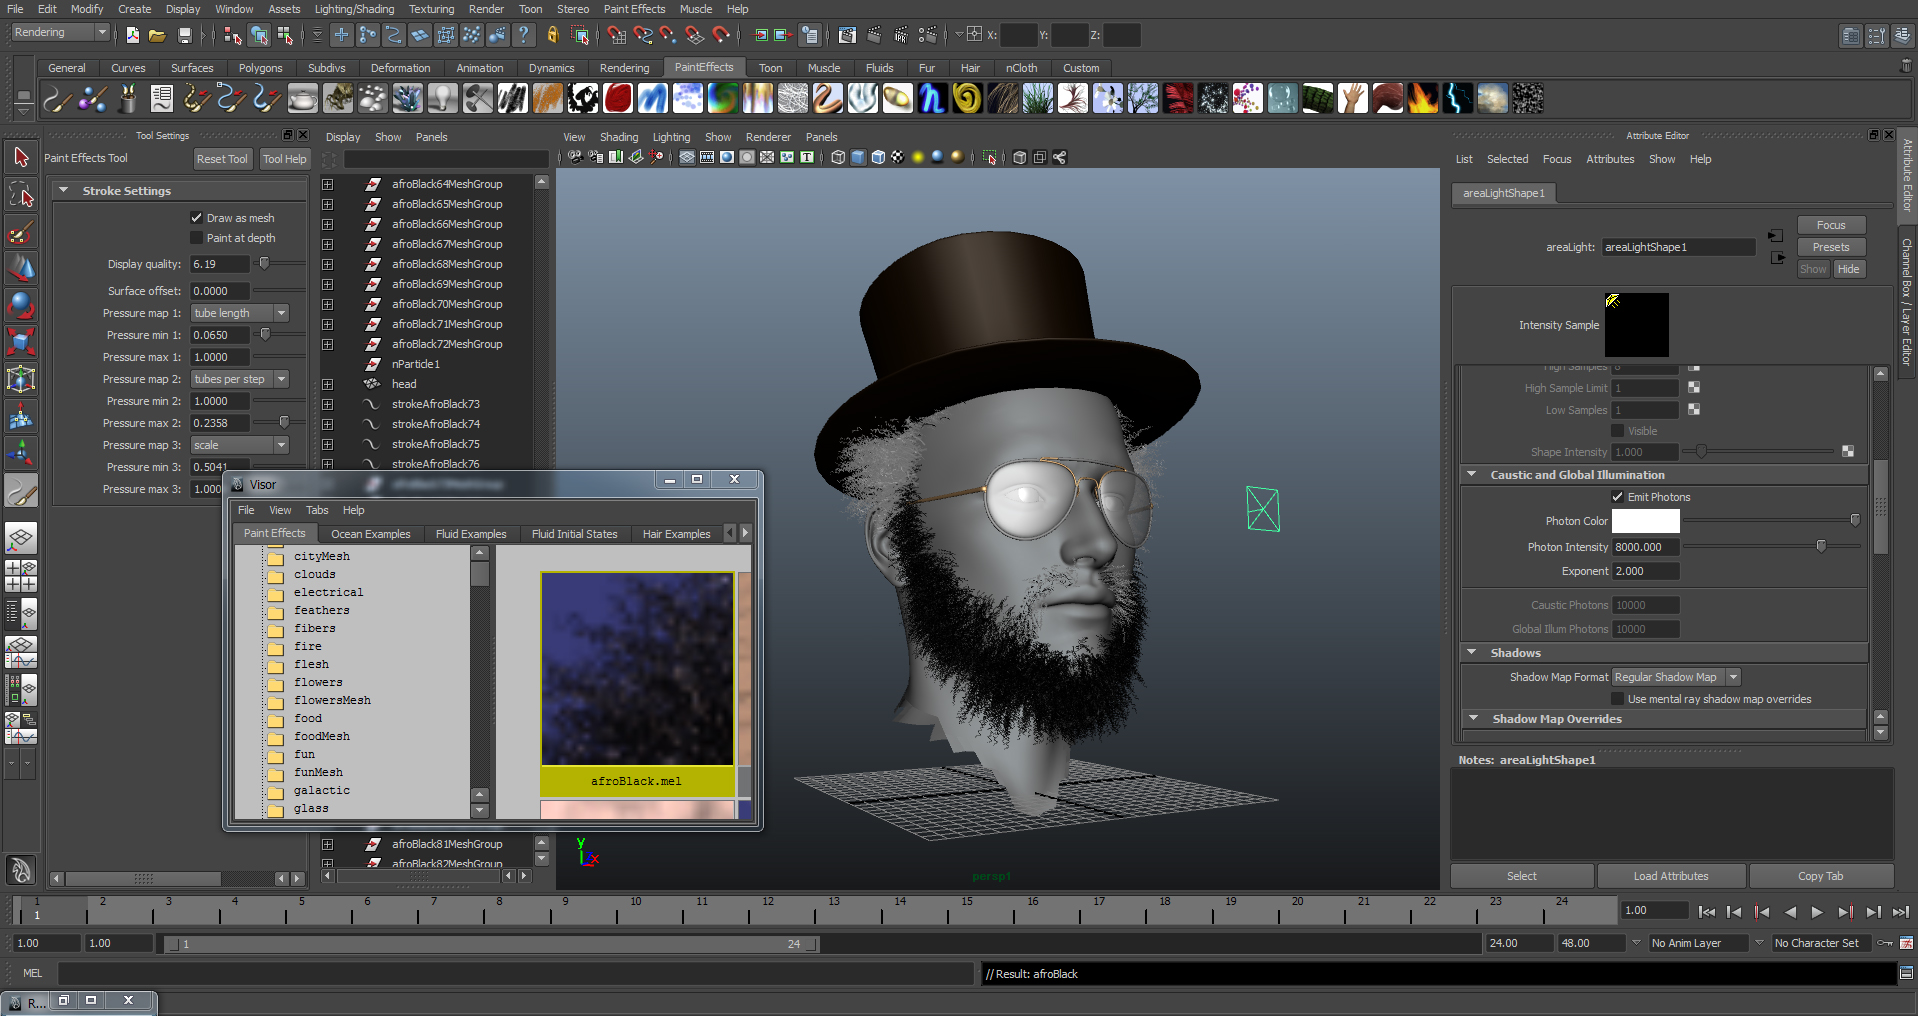Viewport: 1918px width, 1016px height.
Task: Click the teapot shelf icon
Action: [302, 98]
